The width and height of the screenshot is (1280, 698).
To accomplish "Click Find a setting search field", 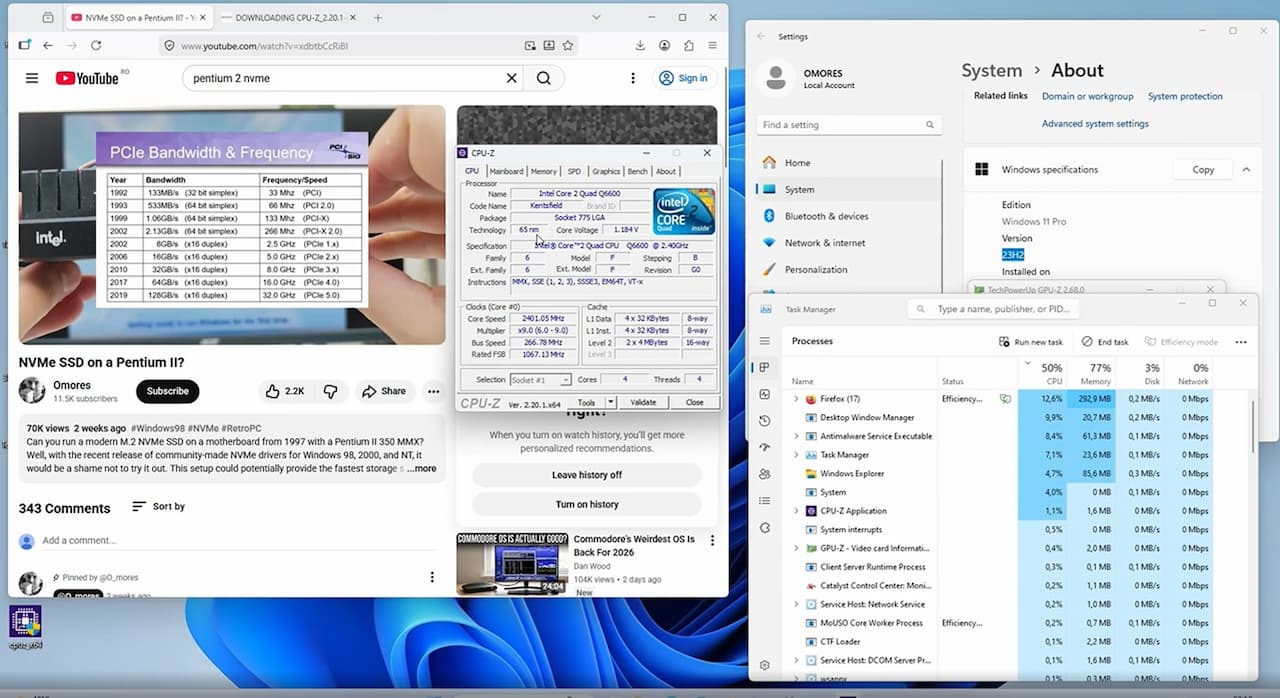I will 849,125.
